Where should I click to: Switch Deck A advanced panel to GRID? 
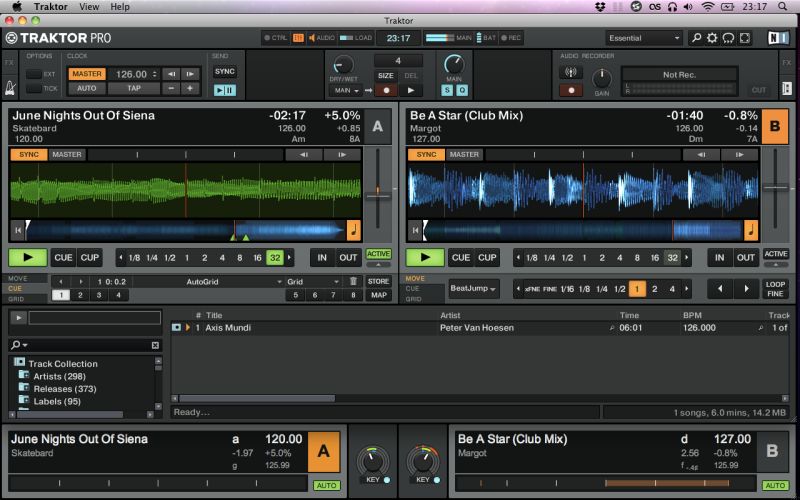coord(16,299)
